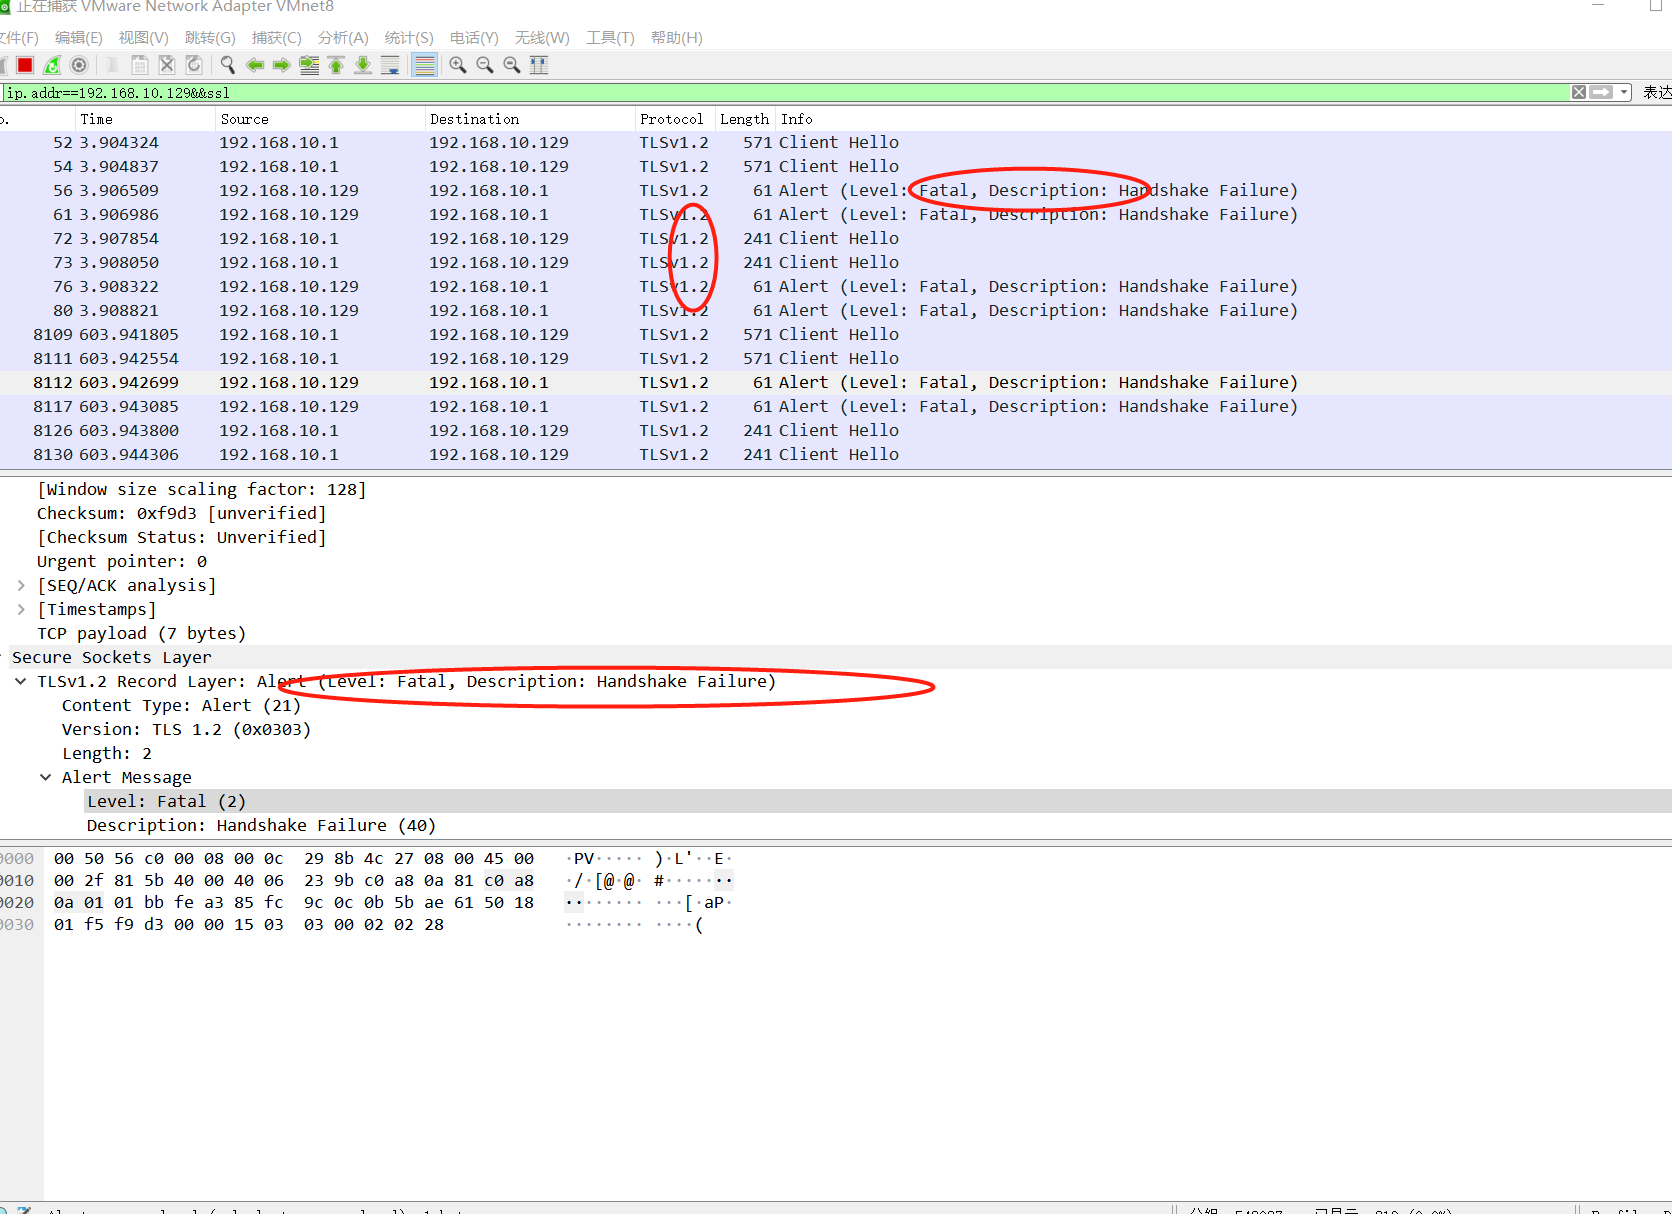Viewport: 1672px width, 1214px height.
Task: Expand the Timestamps tree item
Action: pyautogui.click(x=22, y=609)
